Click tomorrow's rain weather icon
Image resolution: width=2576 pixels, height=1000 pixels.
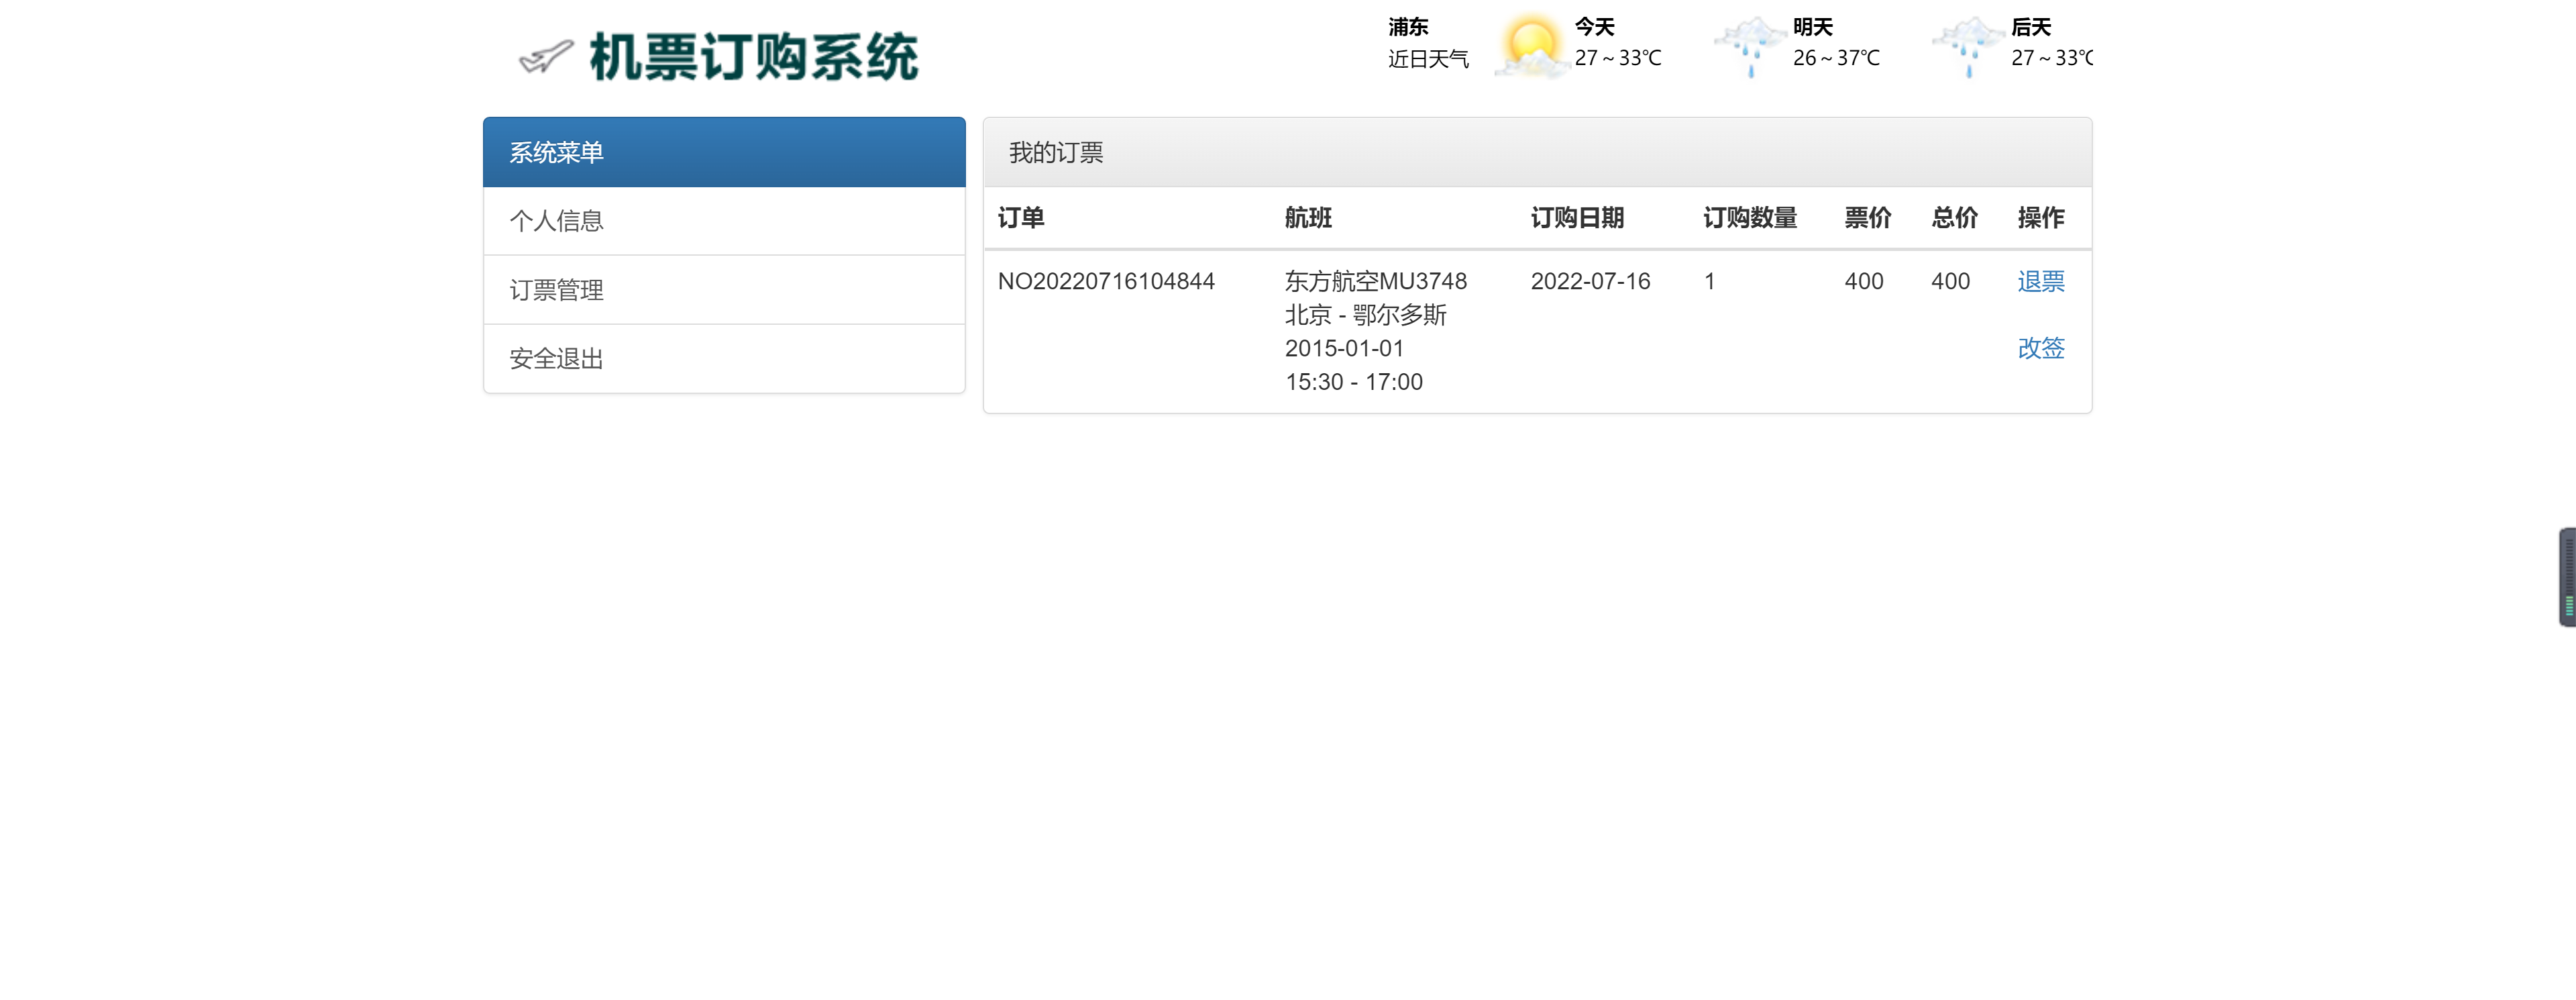1750,45
